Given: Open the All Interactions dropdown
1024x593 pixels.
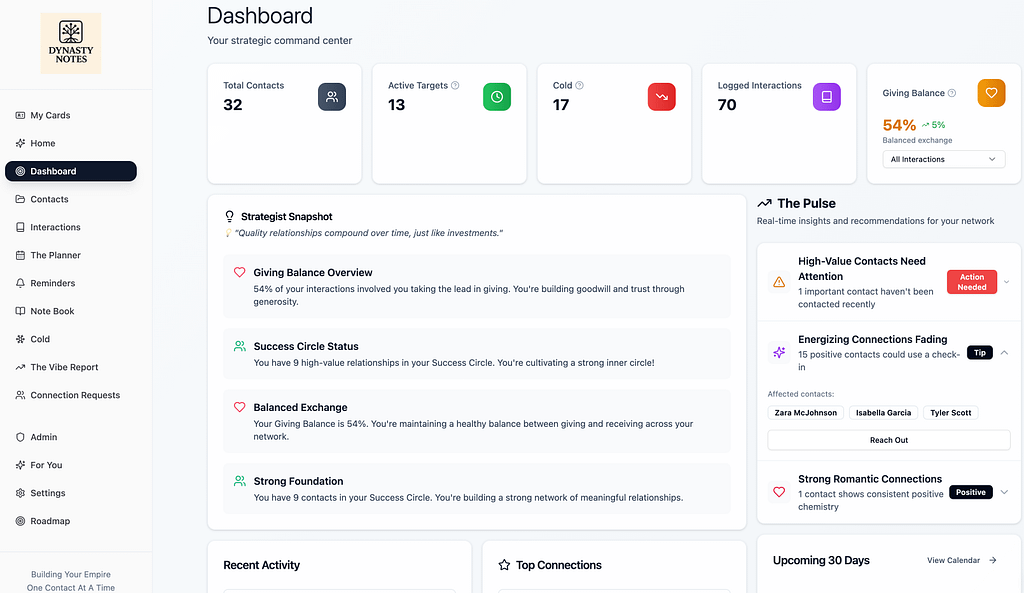Looking at the screenshot, I should point(942,159).
